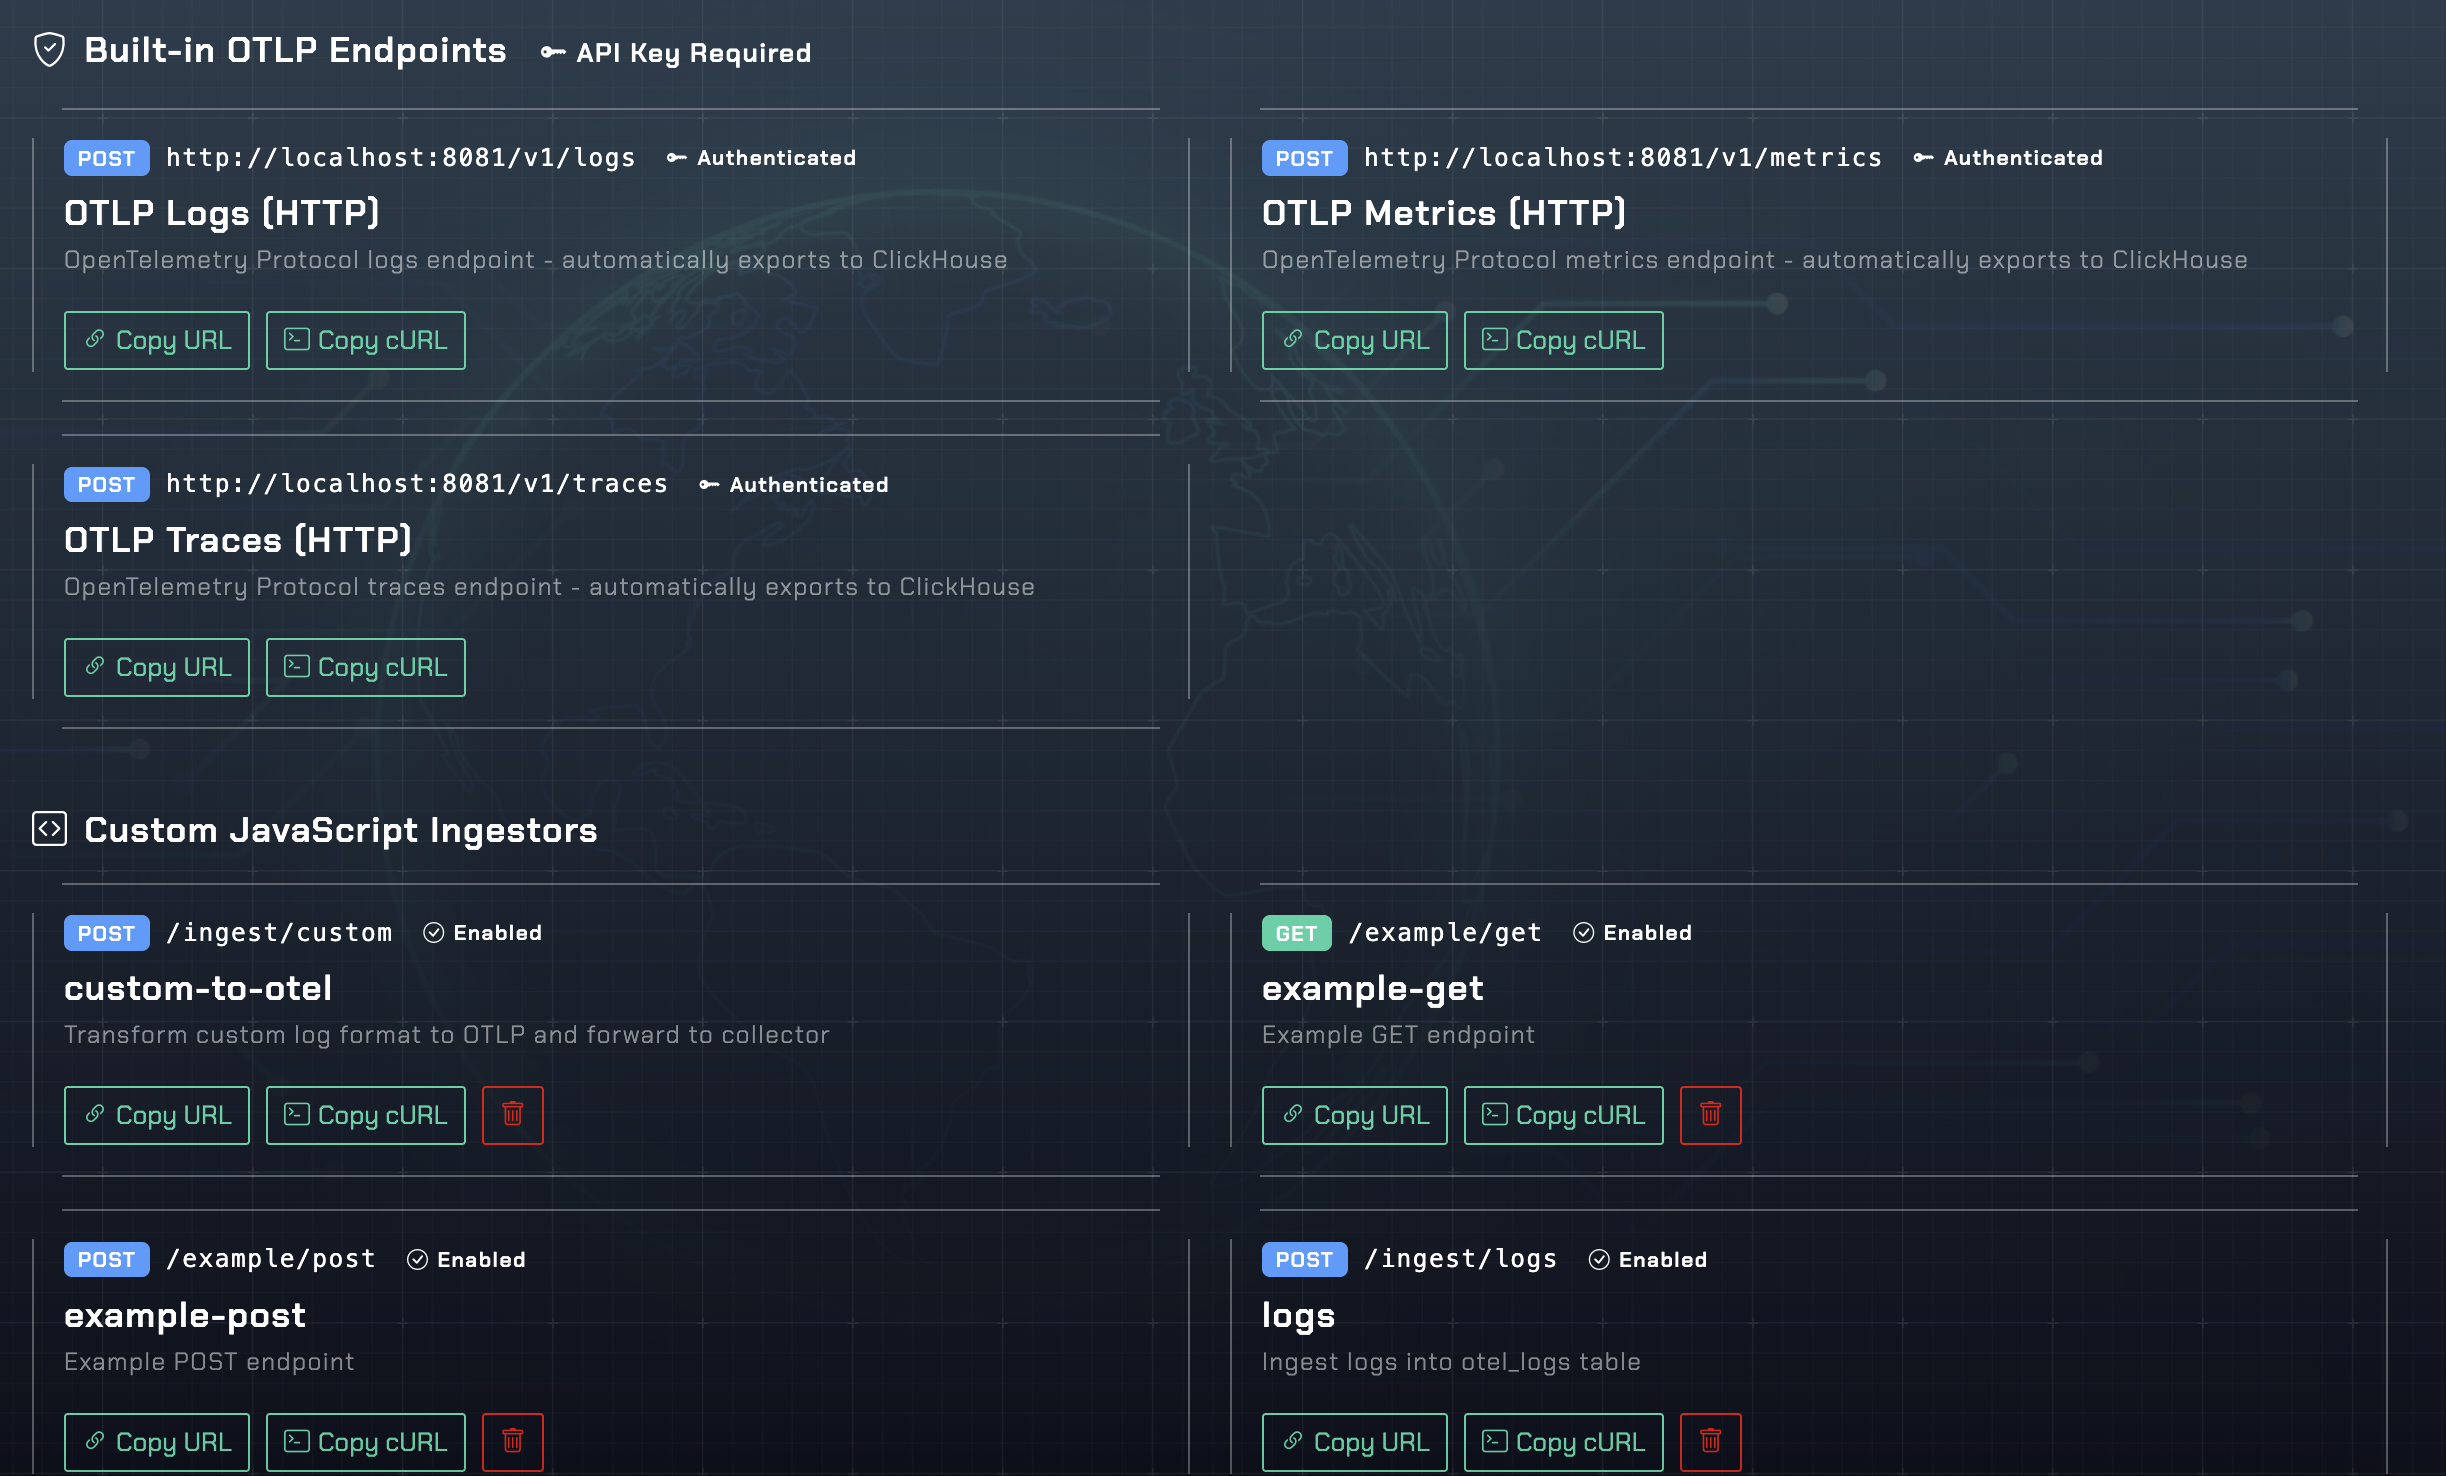Image resolution: width=2446 pixels, height=1476 pixels.
Task: Click the trash icon for the logs ingestor
Action: pyautogui.click(x=1711, y=1442)
